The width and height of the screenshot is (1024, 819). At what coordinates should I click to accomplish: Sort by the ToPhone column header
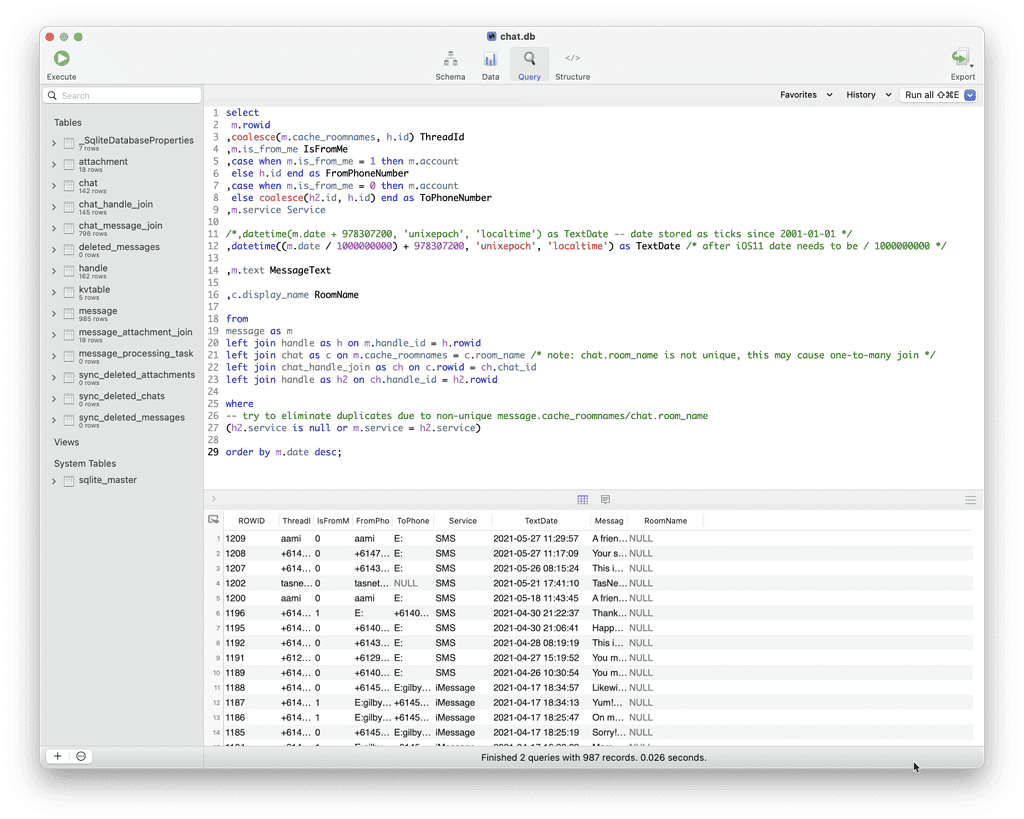coord(413,521)
